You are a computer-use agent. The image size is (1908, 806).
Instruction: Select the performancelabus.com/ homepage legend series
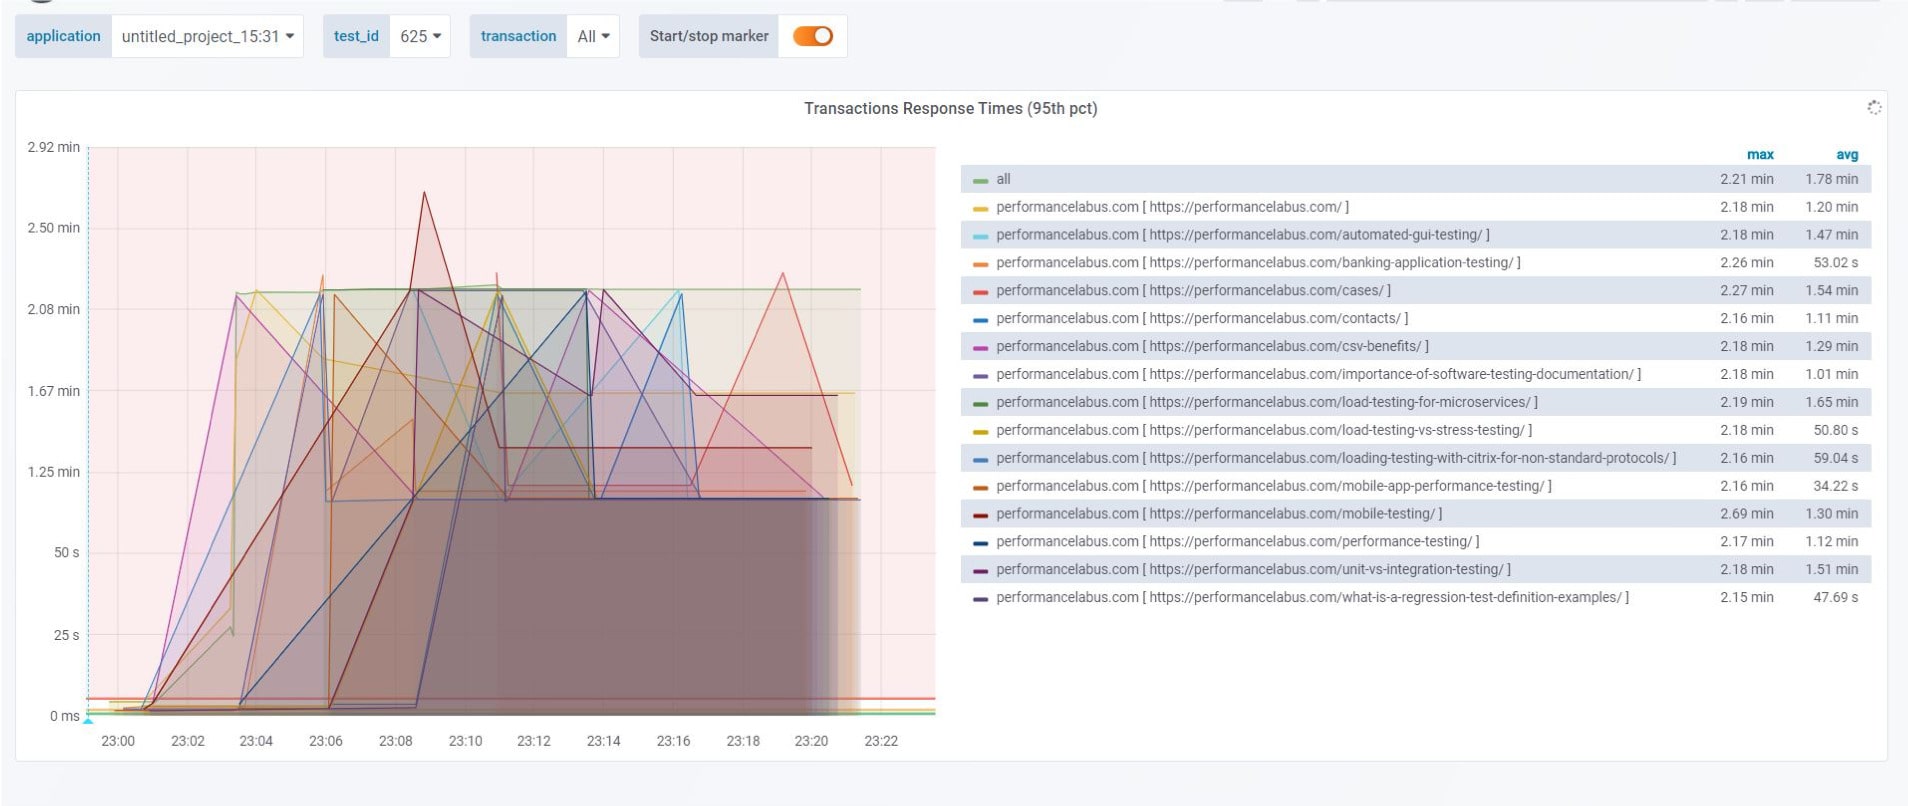click(1172, 207)
